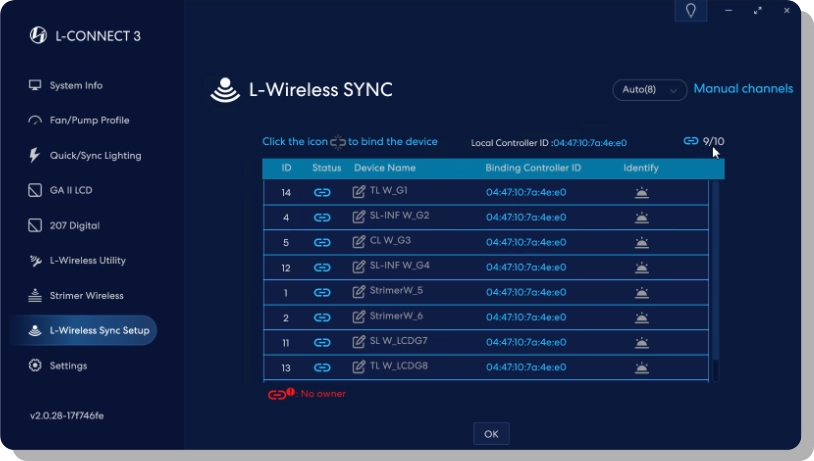This screenshot has width=814, height=461.
Task: Minimize the L-Connect window
Action: click(x=728, y=10)
